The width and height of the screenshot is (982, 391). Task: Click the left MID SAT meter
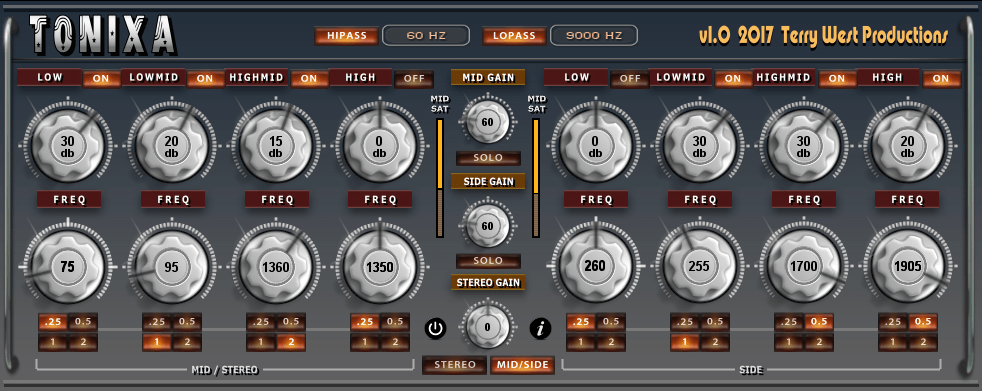pos(440,179)
